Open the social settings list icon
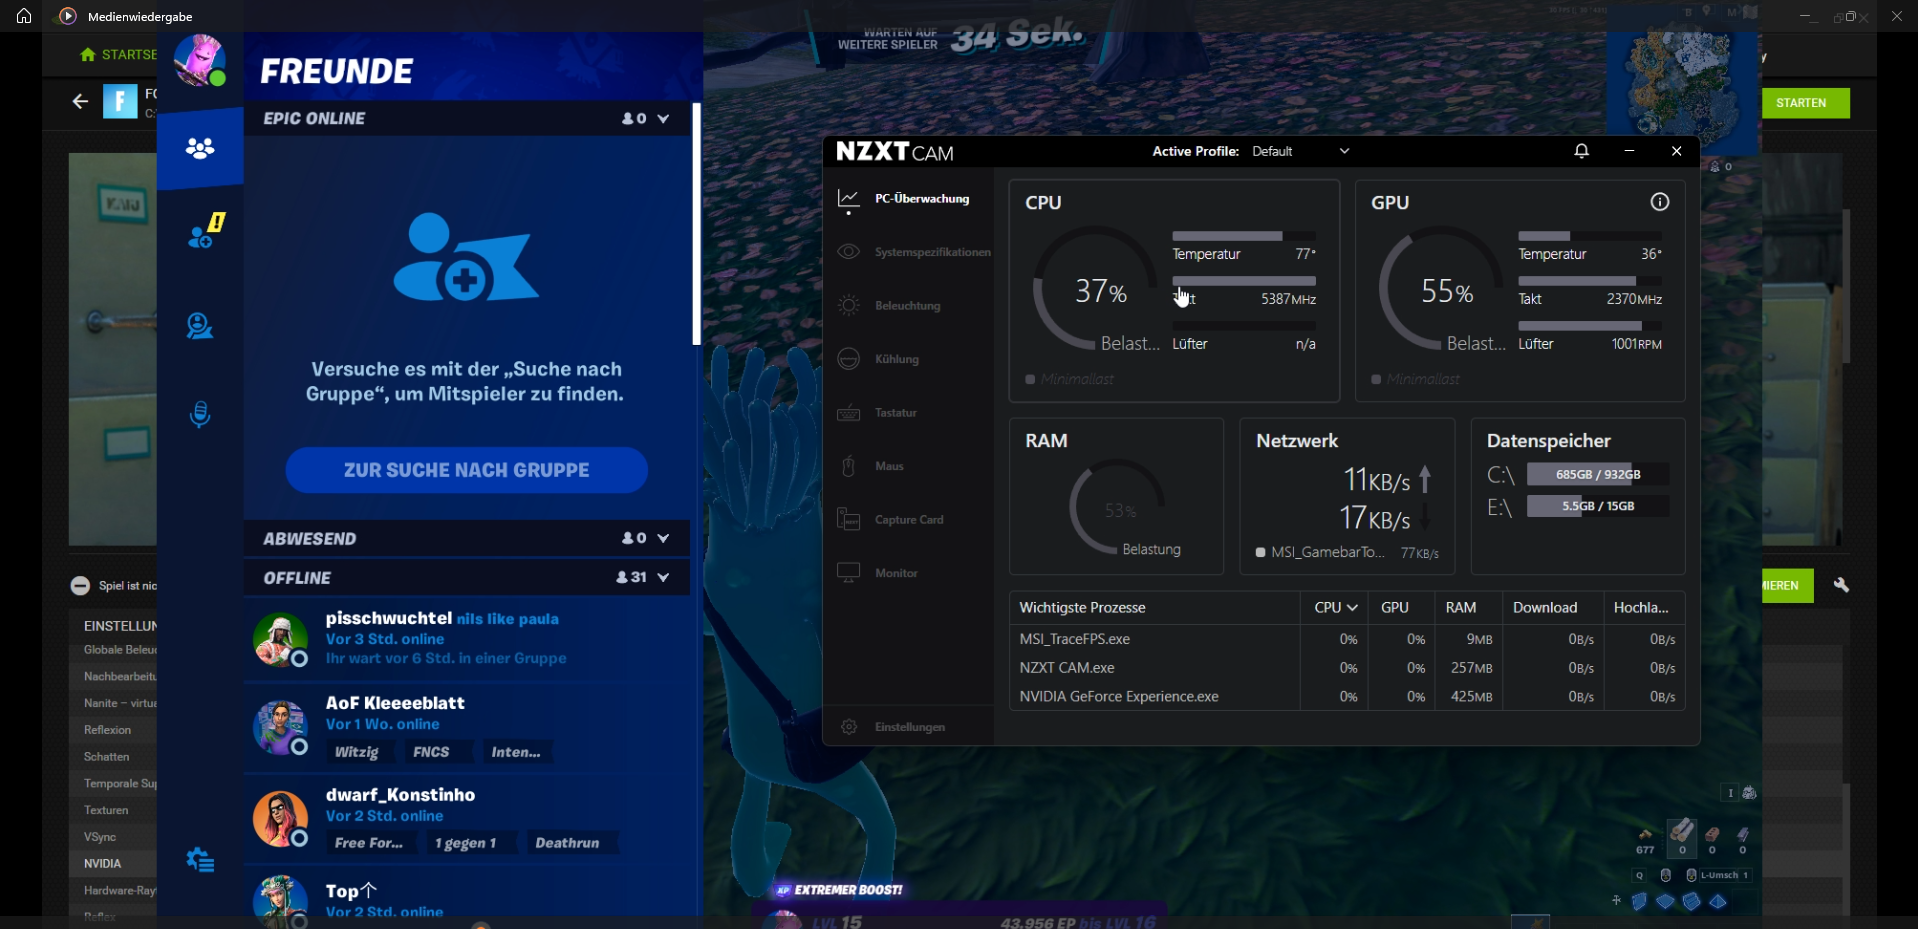Viewport: 1918px width, 929px height. click(200, 859)
